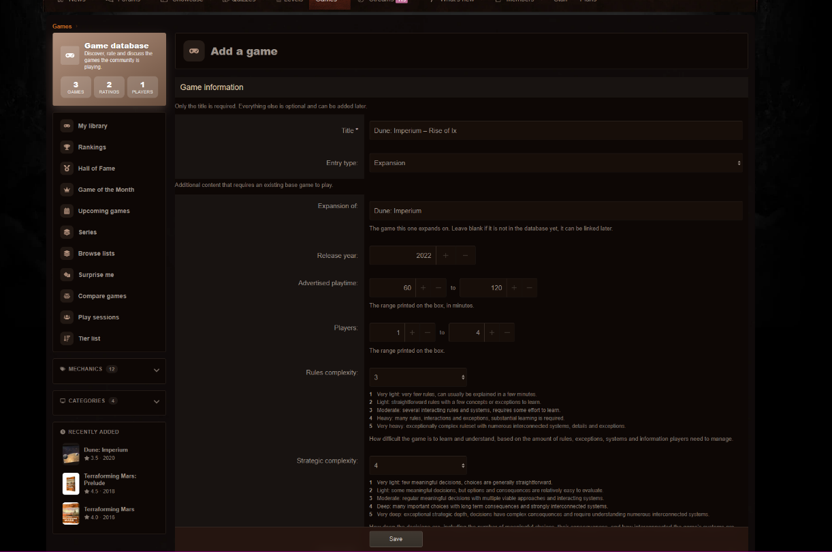Expand the Mechanics section
The image size is (832, 552).
[109, 370]
